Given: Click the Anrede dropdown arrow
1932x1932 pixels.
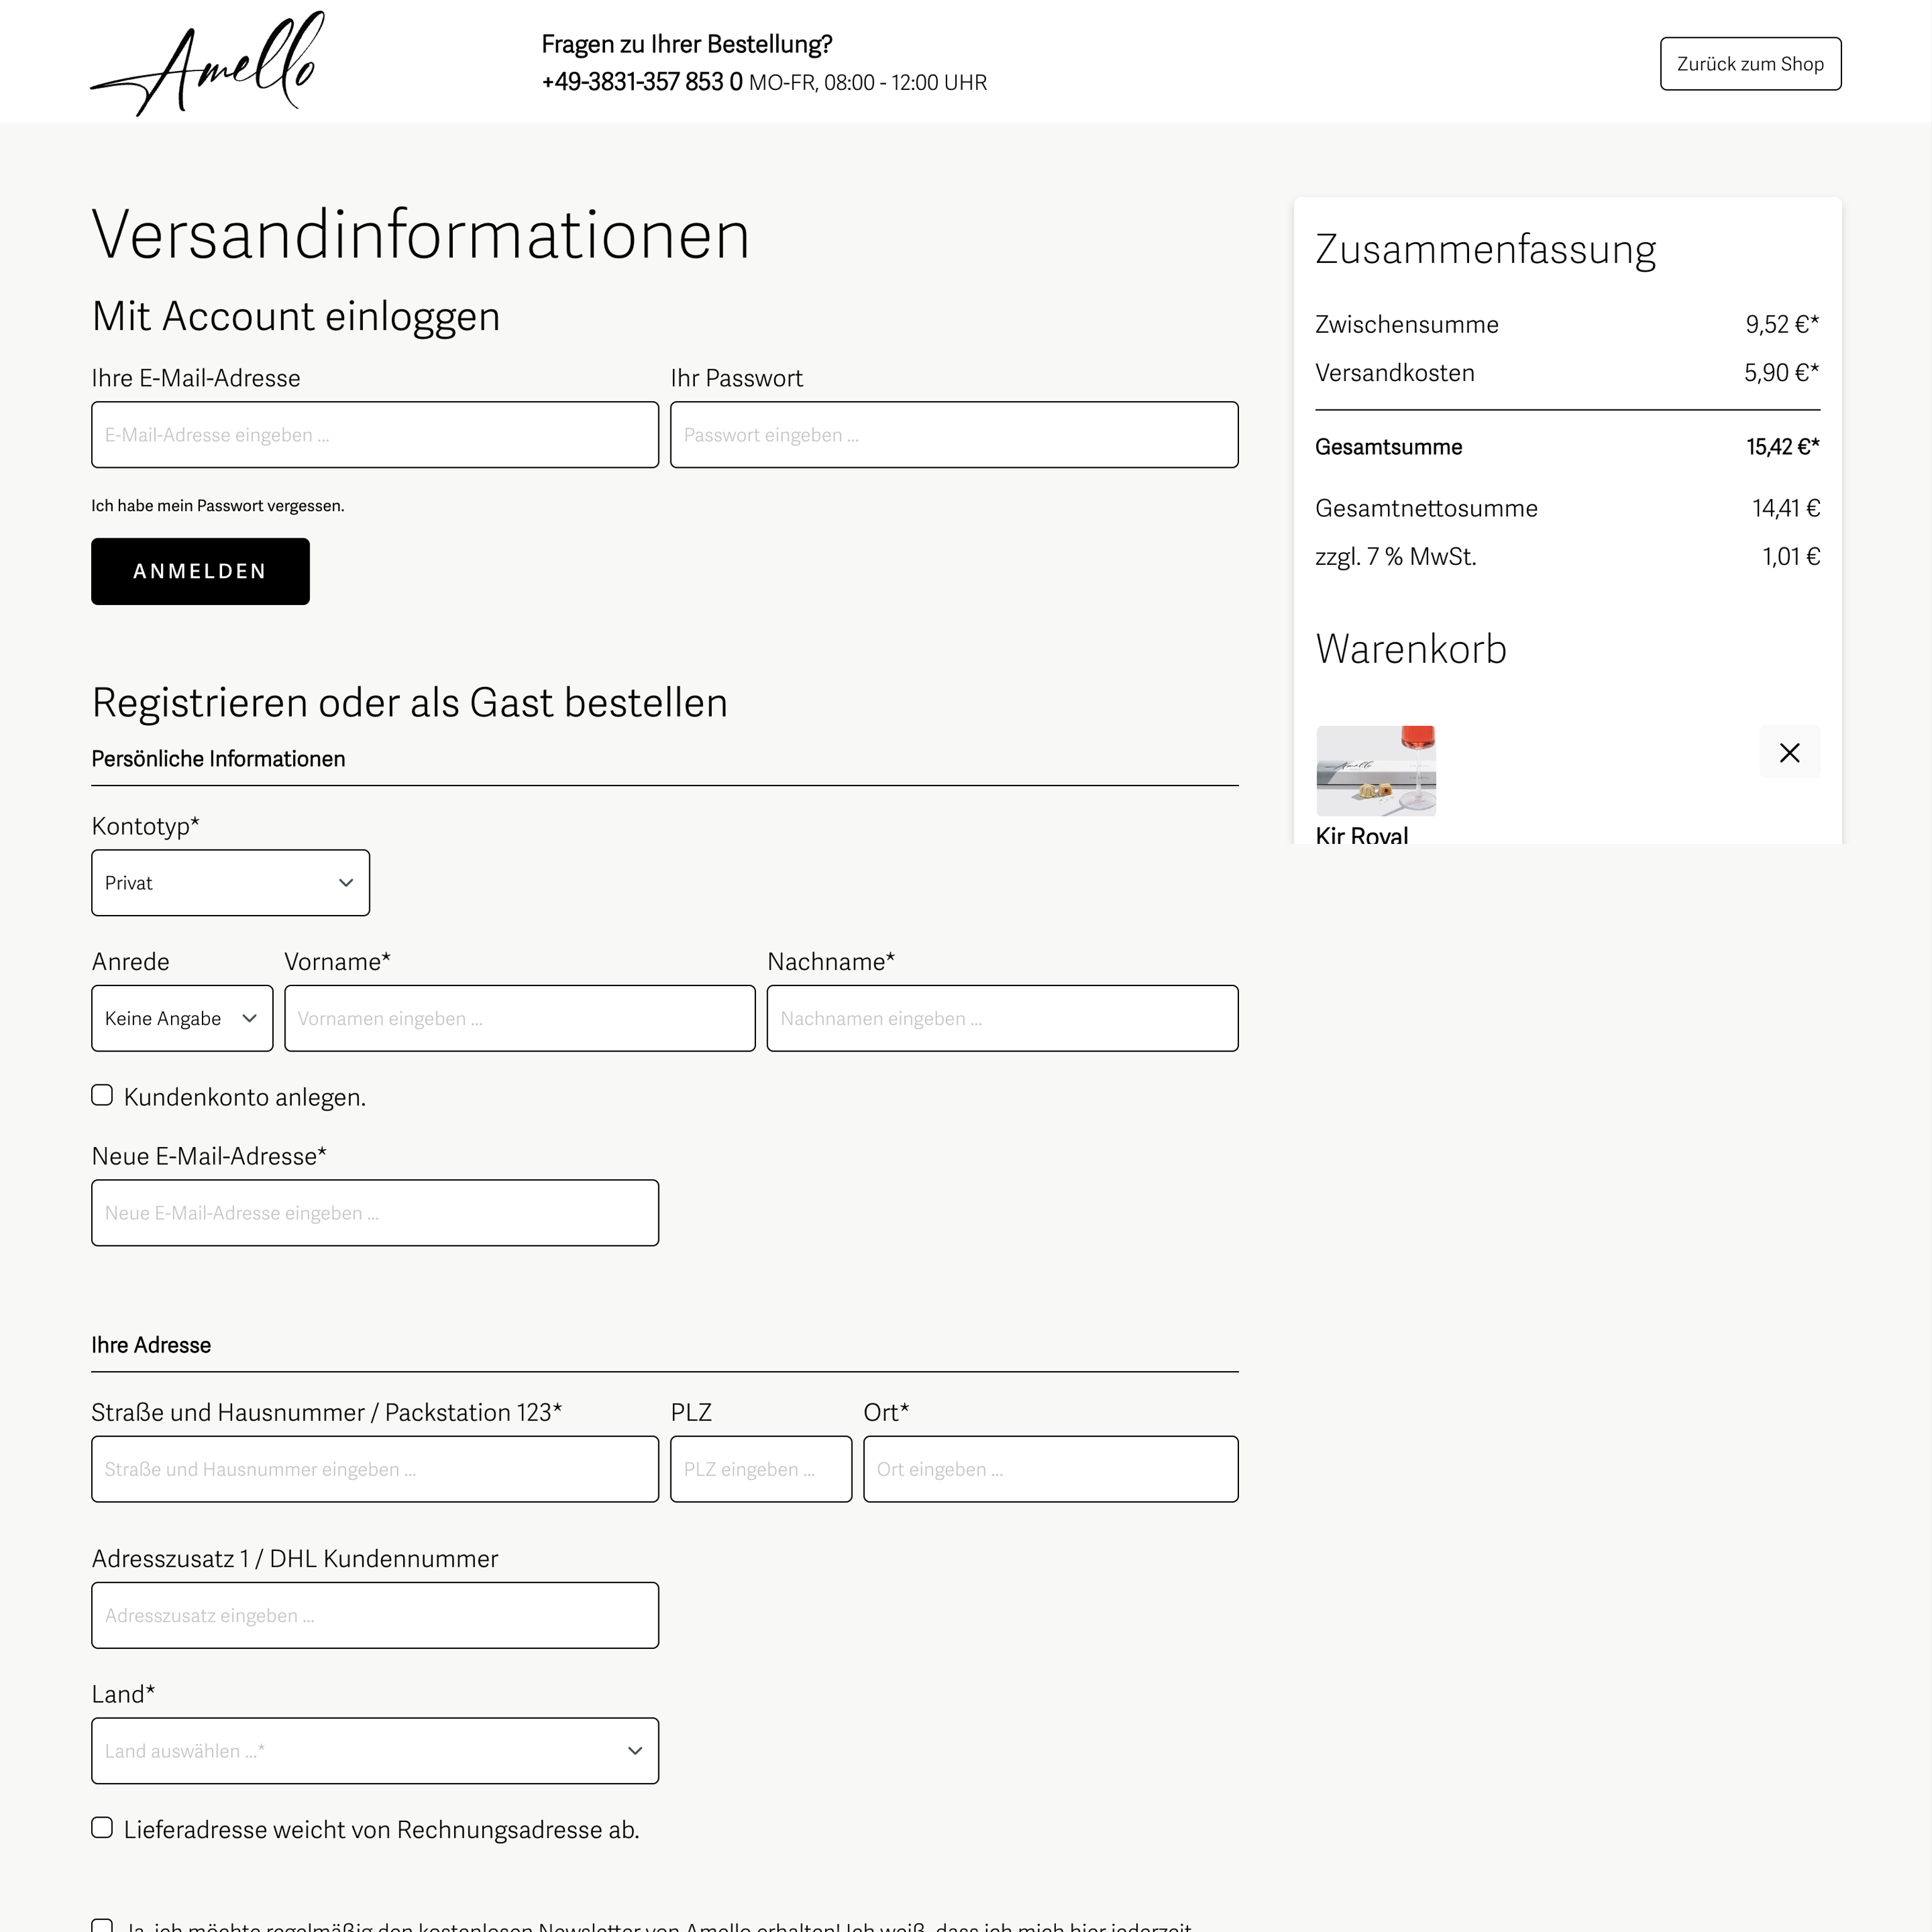Looking at the screenshot, I should [x=248, y=1018].
